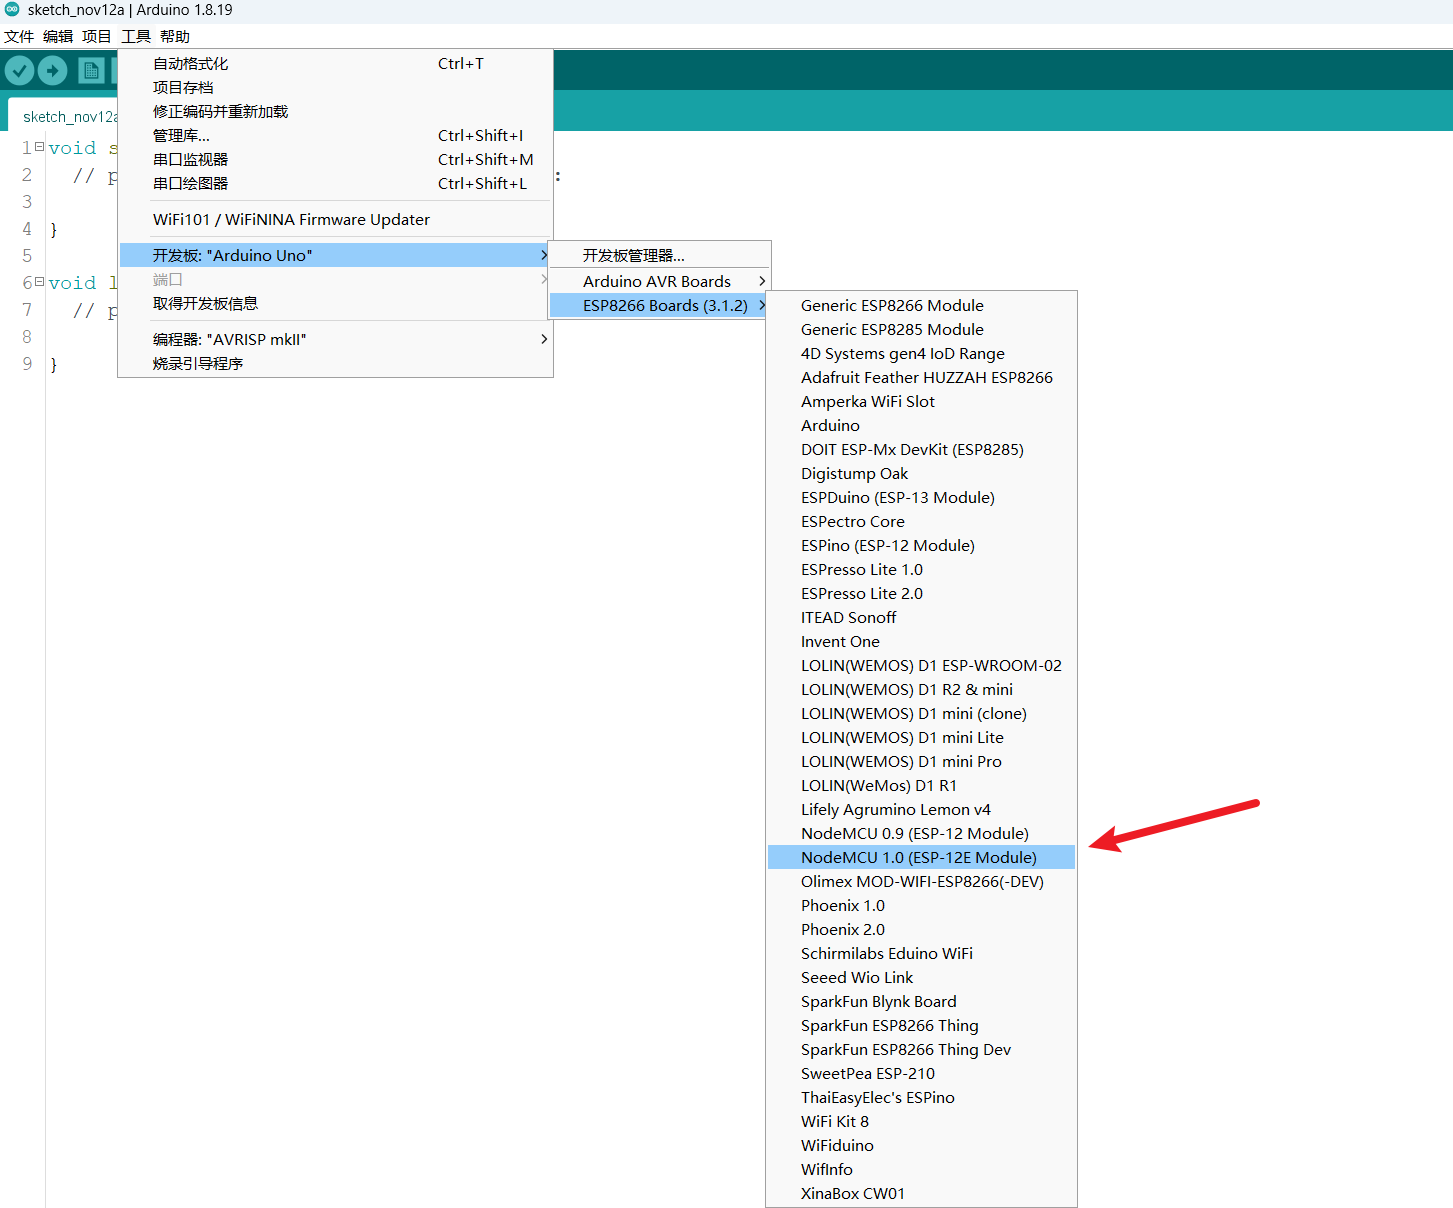Open 管理库... menu entry
This screenshot has width=1453, height=1208.
335,135
